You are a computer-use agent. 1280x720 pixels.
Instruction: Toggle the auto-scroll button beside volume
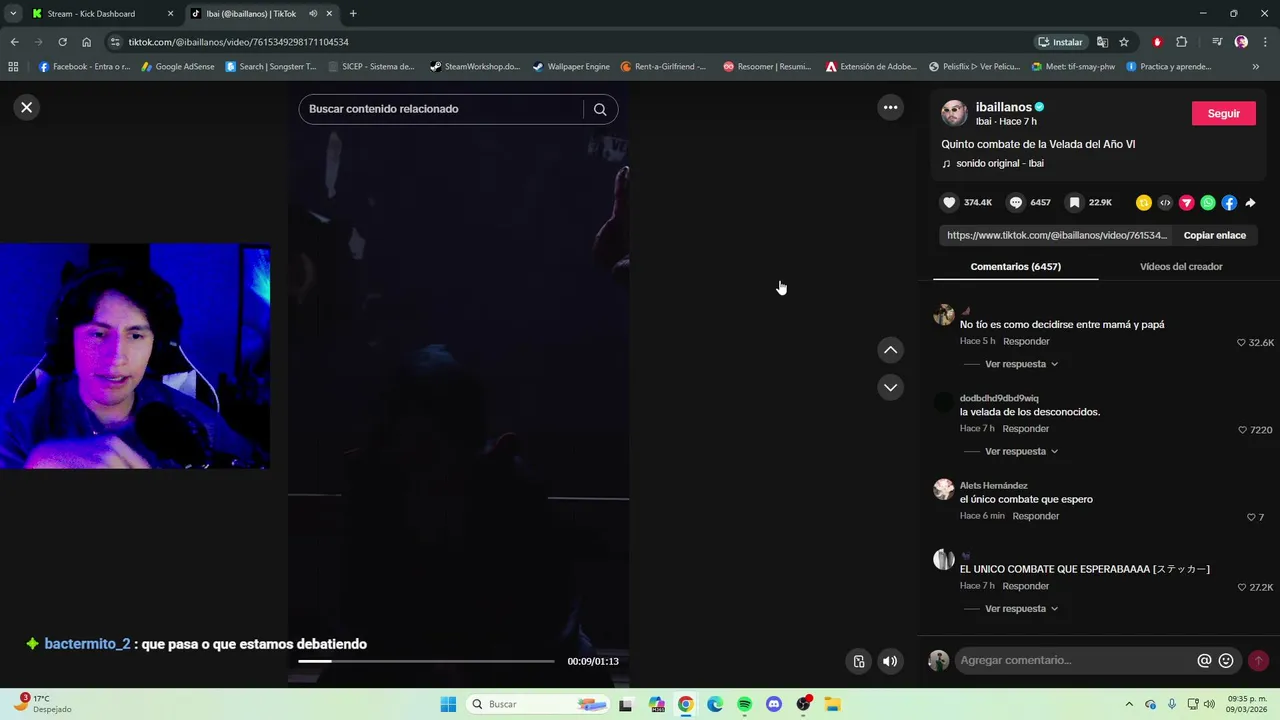coord(858,661)
